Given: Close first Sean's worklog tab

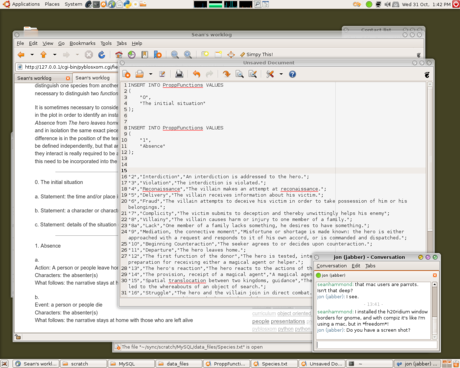Looking at the screenshot, I should coord(68,78).
